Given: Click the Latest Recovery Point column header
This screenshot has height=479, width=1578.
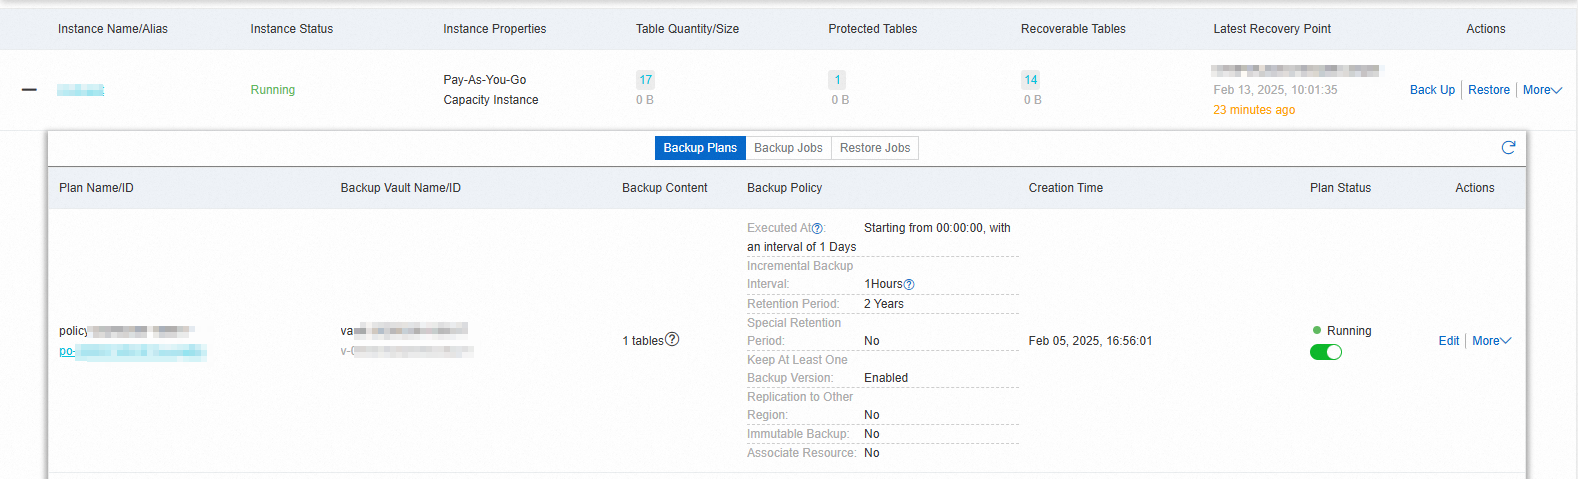Looking at the screenshot, I should tap(1271, 29).
